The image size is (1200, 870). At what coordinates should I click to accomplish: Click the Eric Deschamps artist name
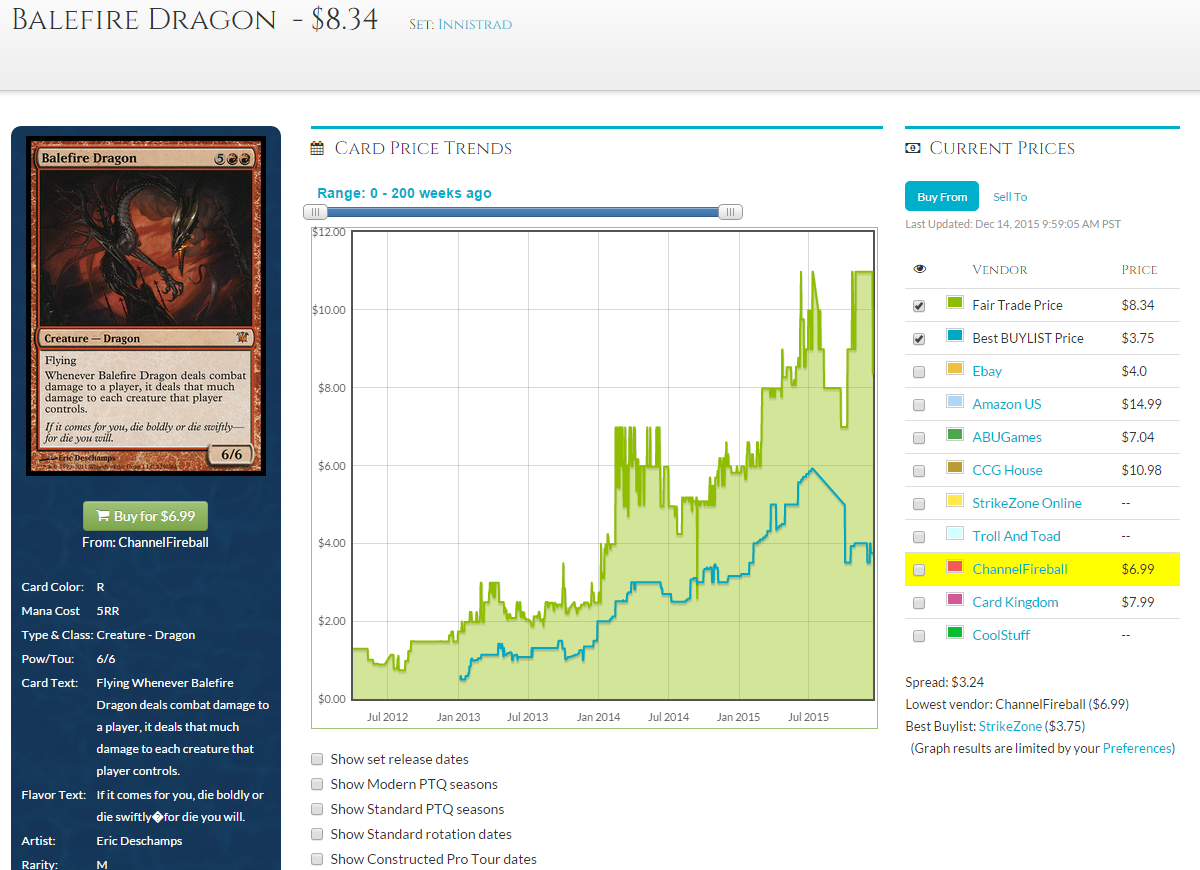point(139,841)
